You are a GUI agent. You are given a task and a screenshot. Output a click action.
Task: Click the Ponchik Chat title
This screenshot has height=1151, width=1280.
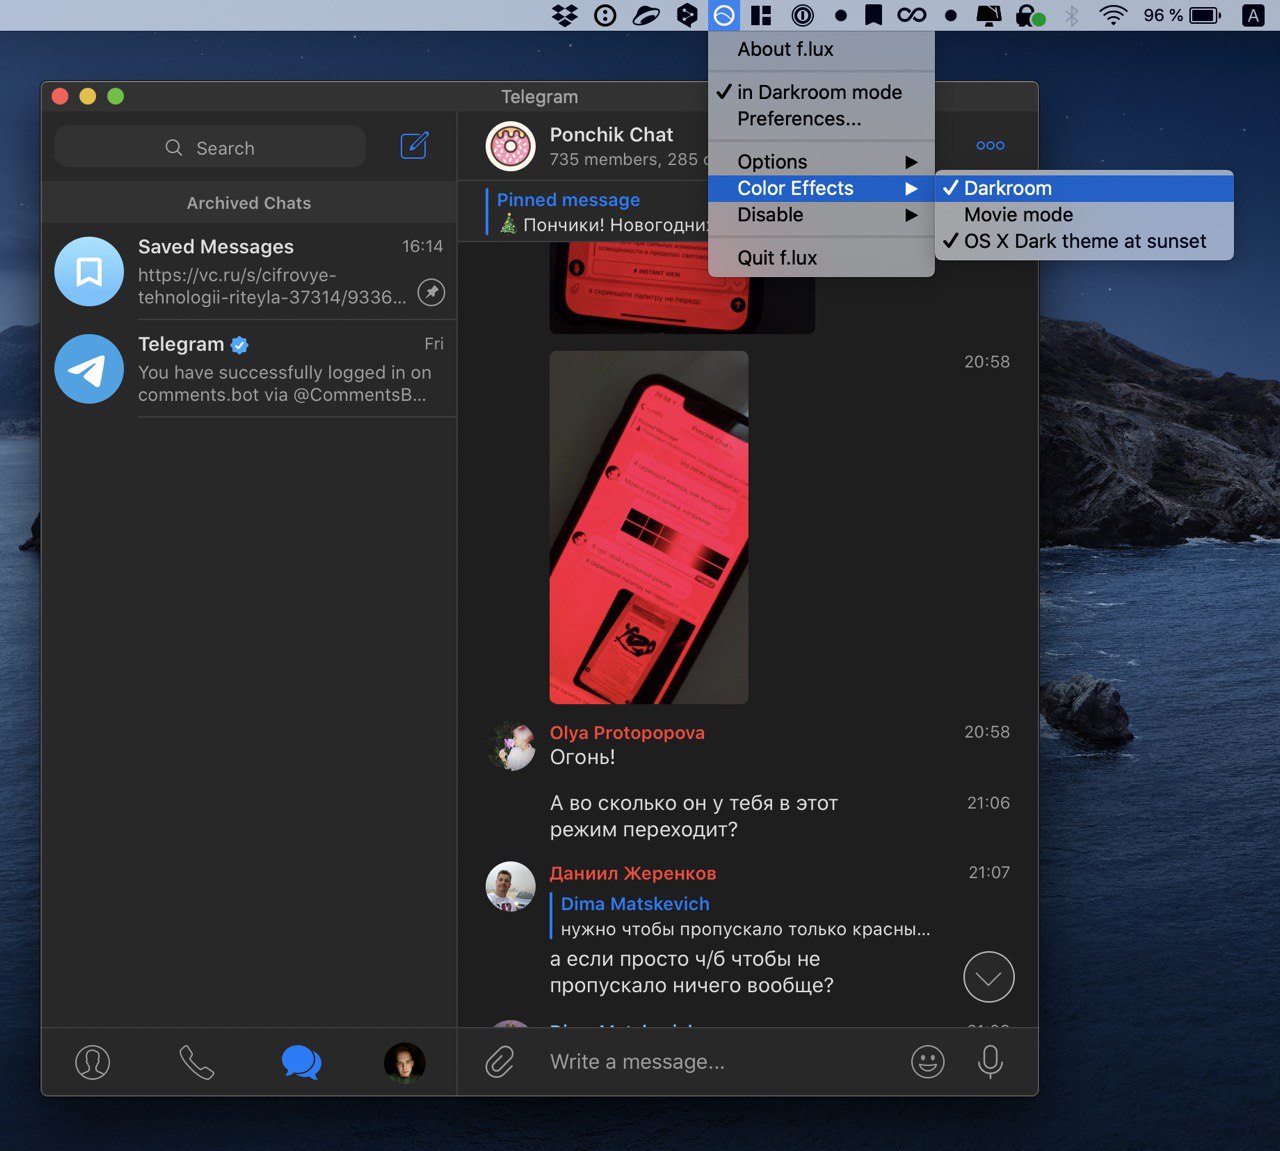611,135
